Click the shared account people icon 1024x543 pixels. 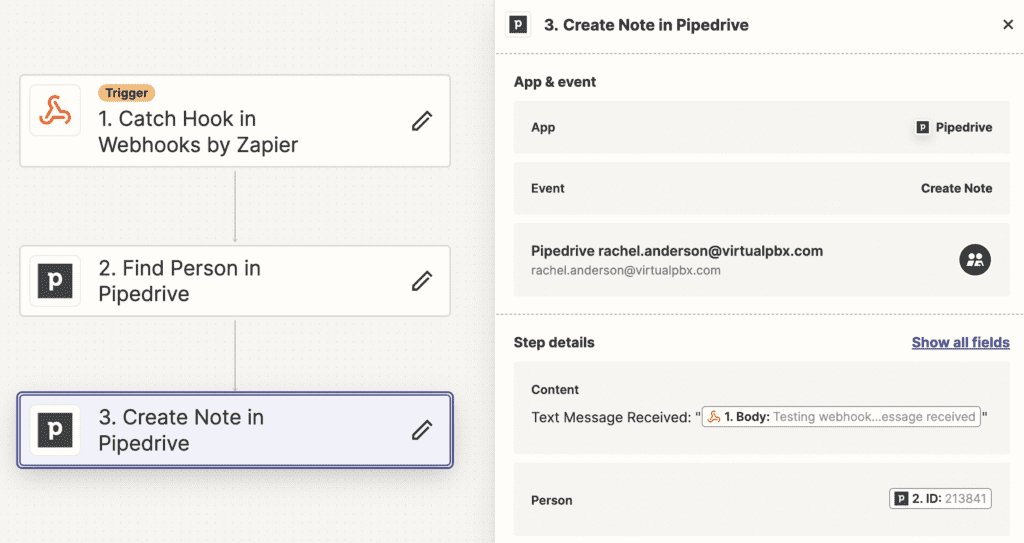pyautogui.click(x=974, y=259)
